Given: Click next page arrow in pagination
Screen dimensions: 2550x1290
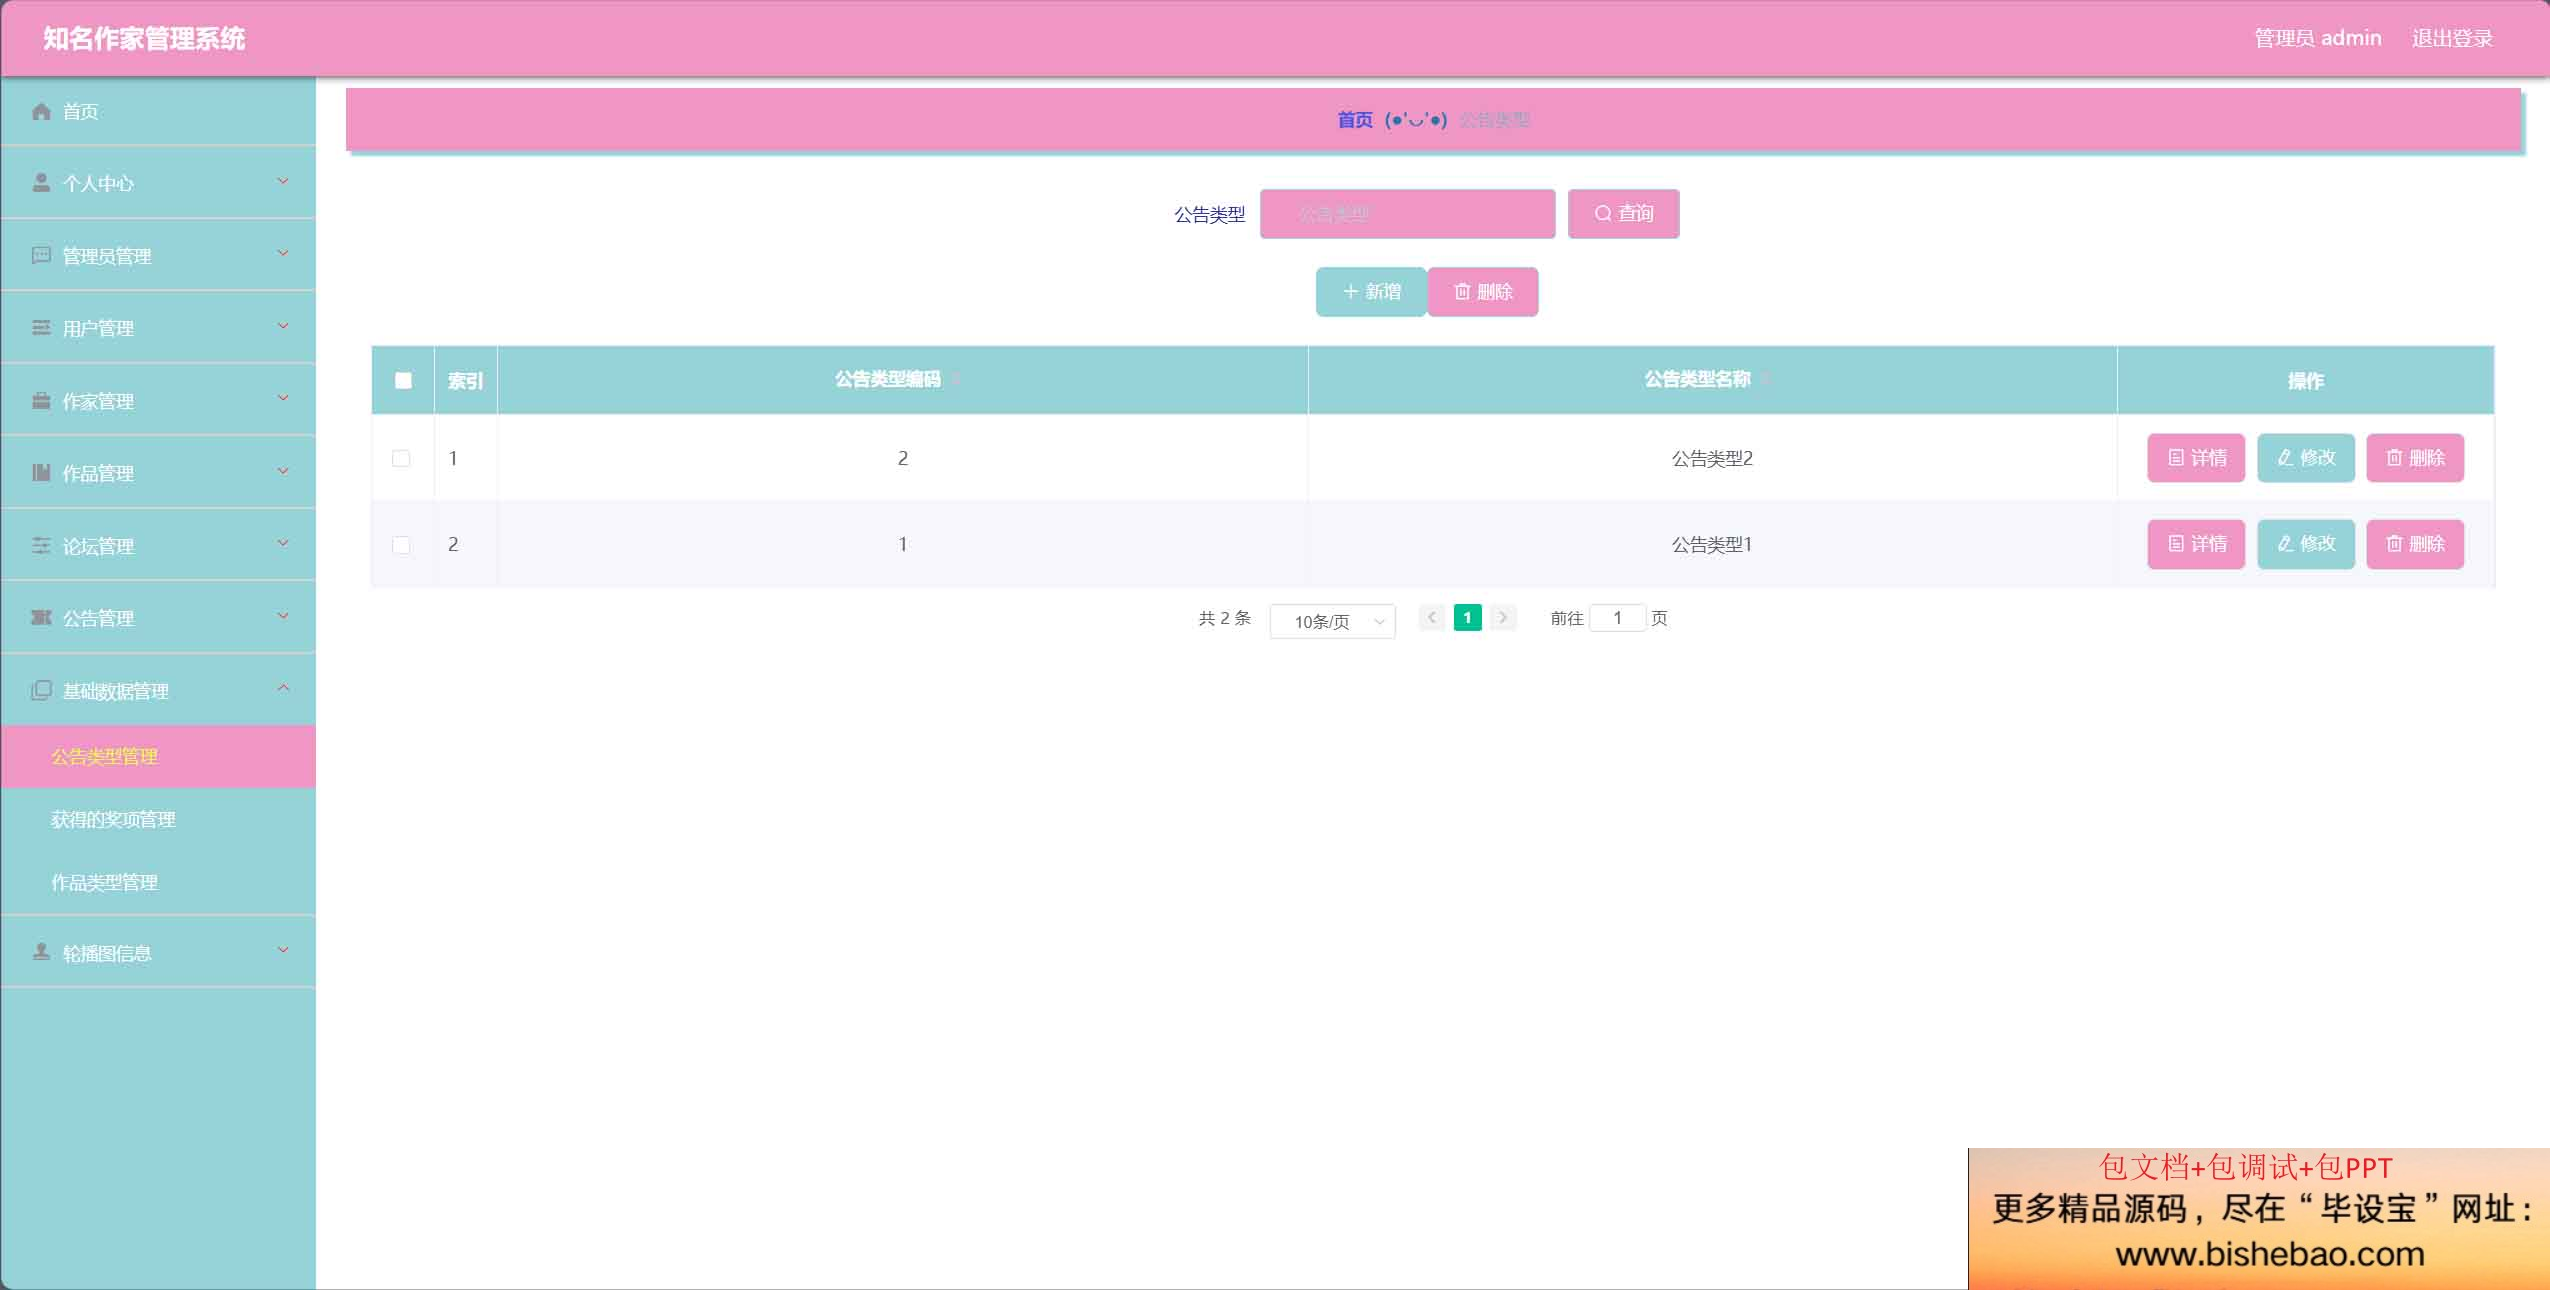Looking at the screenshot, I should pos(1503,618).
